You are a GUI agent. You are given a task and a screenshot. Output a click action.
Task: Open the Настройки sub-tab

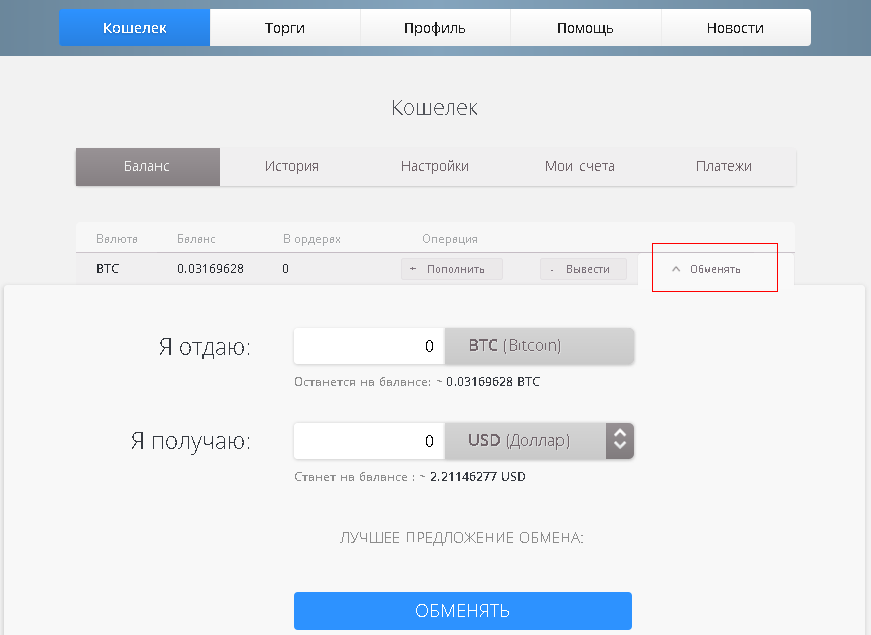coord(435,167)
